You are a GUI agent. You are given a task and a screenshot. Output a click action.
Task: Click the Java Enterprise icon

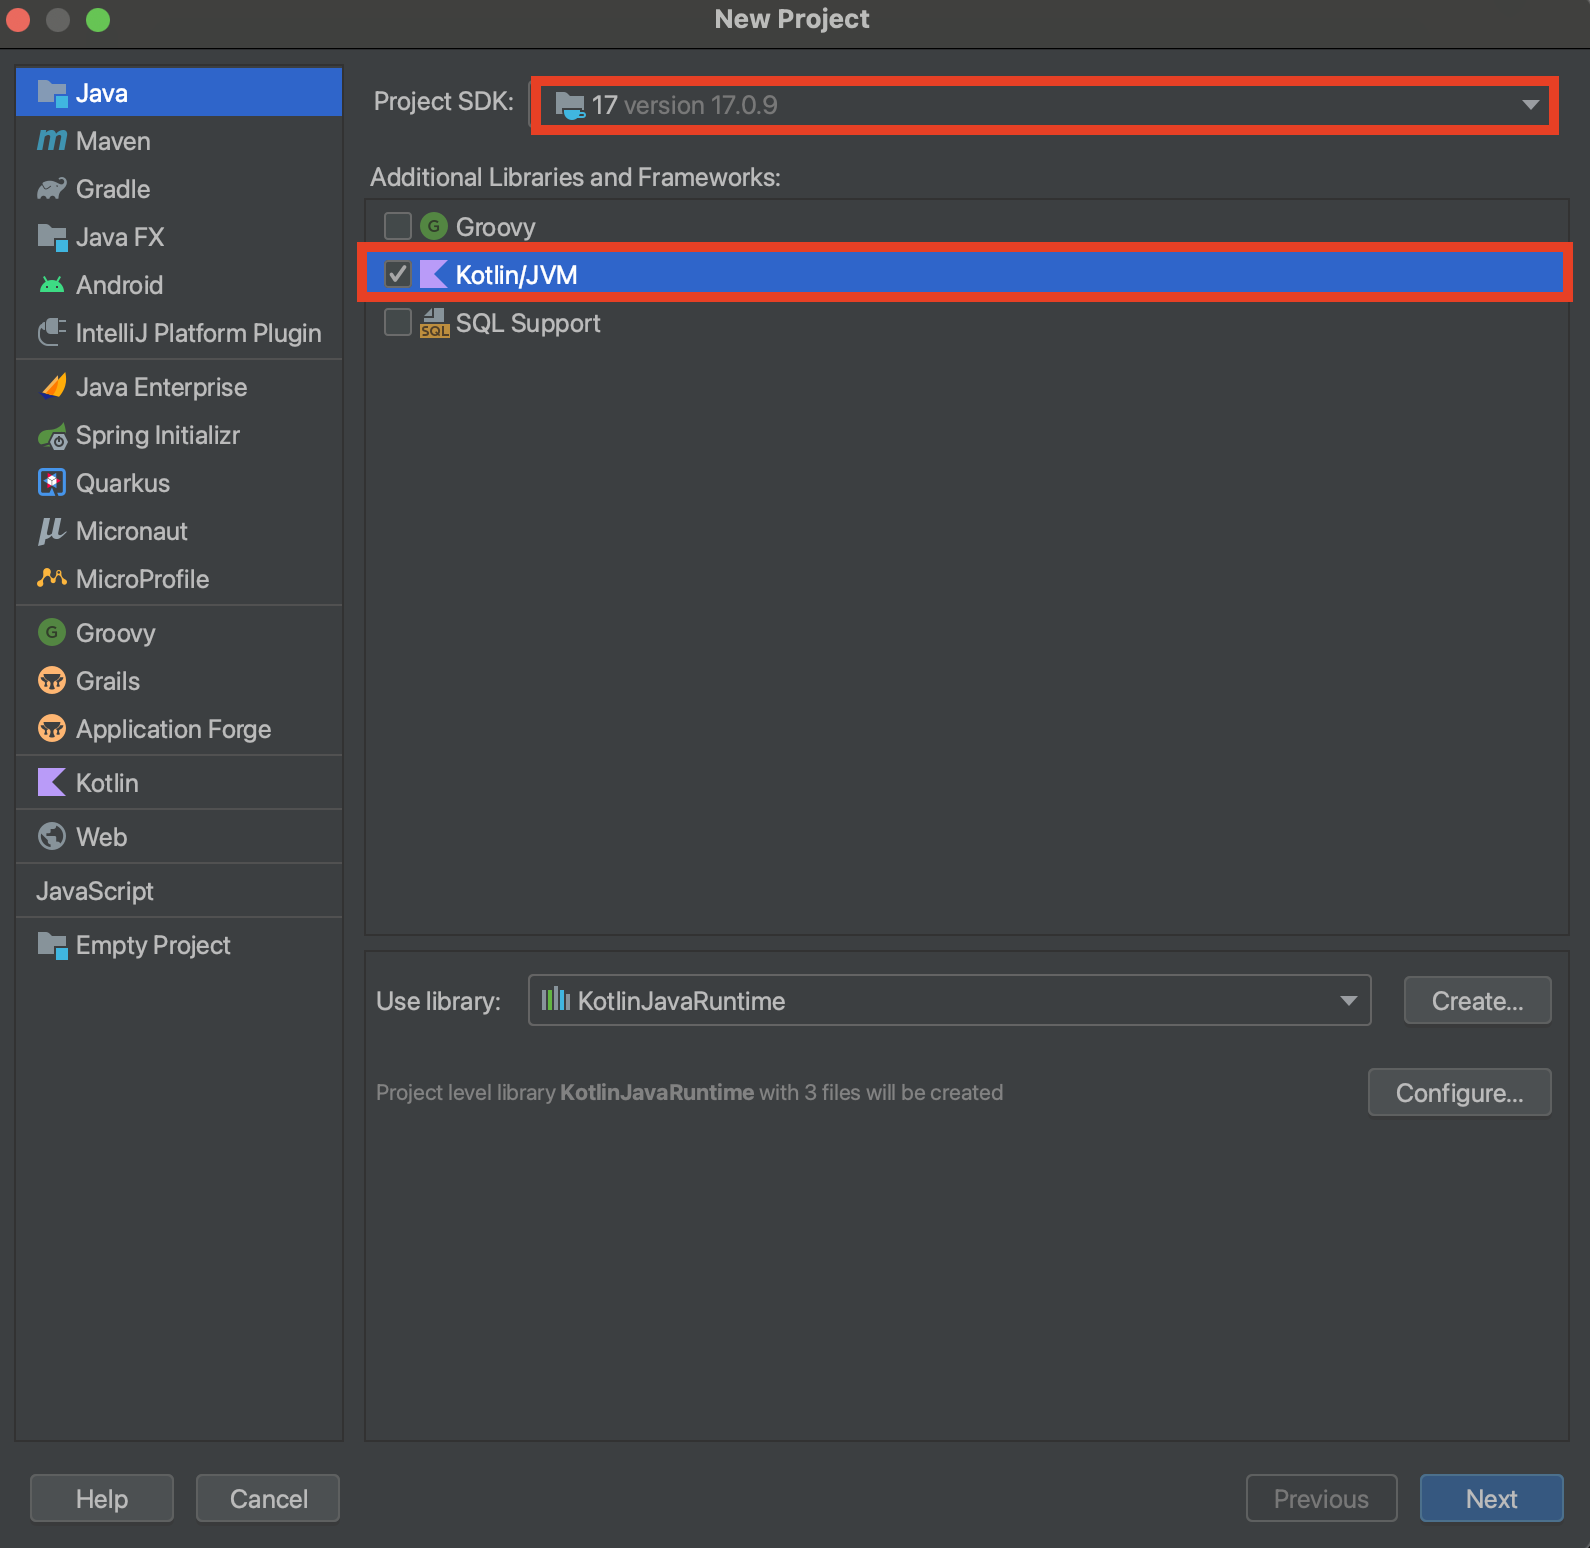[52, 387]
